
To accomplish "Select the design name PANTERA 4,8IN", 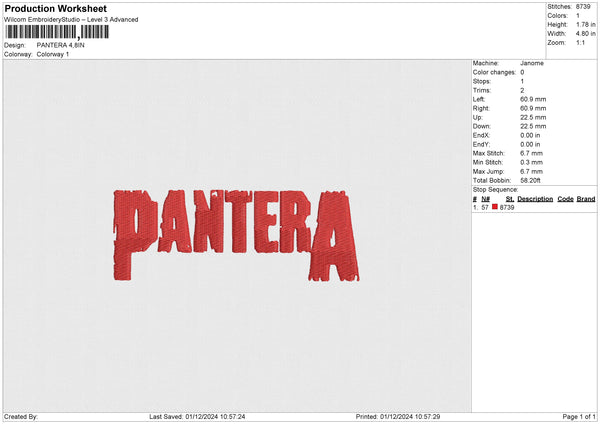I will [x=60, y=45].
